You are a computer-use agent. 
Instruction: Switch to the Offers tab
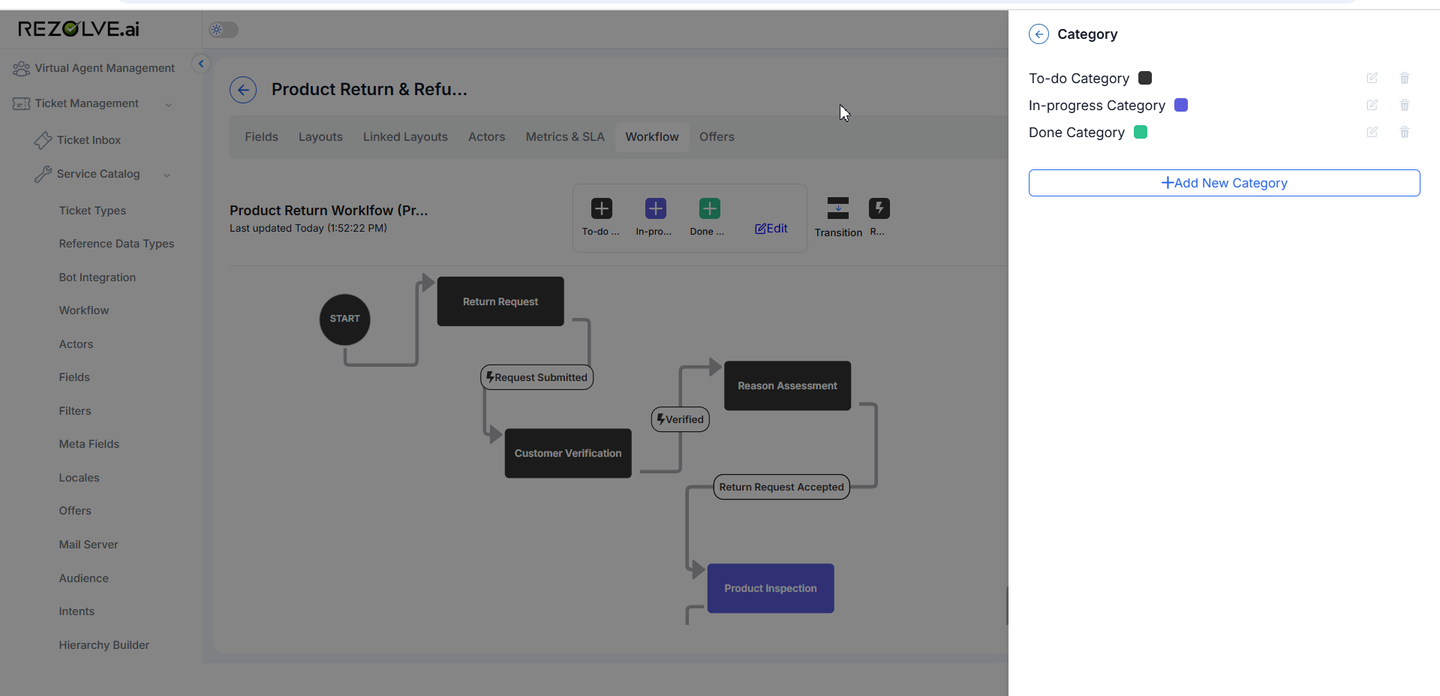tap(716, 137)
